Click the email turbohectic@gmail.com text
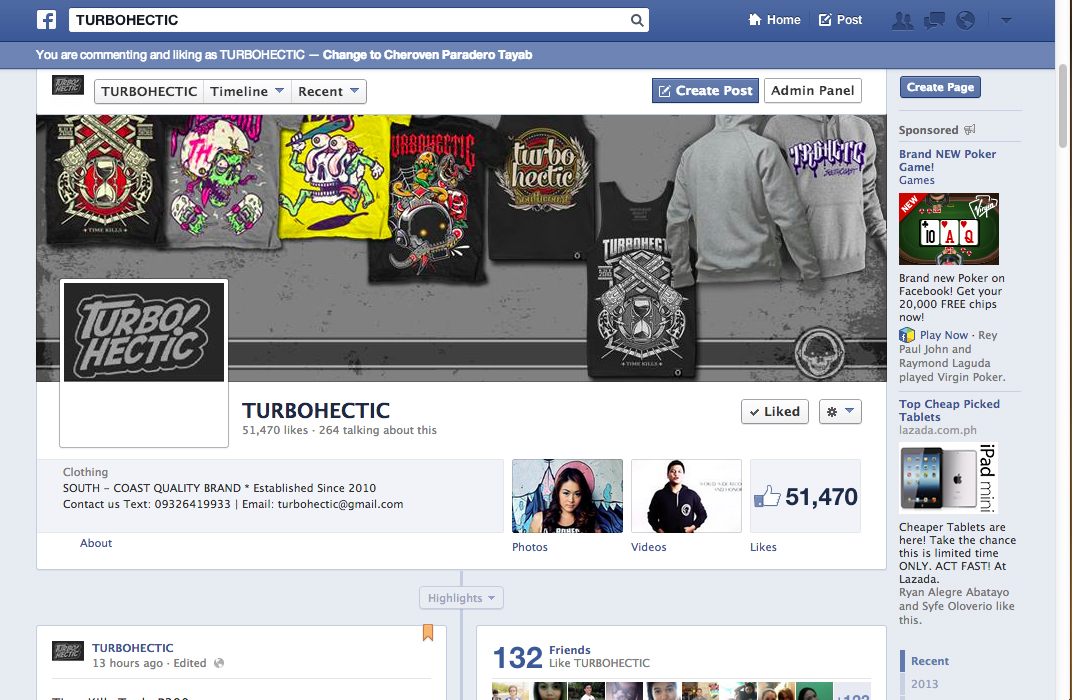Viewport: 1072px width, 700px height. pyautogui.click(x=340, y=504)
